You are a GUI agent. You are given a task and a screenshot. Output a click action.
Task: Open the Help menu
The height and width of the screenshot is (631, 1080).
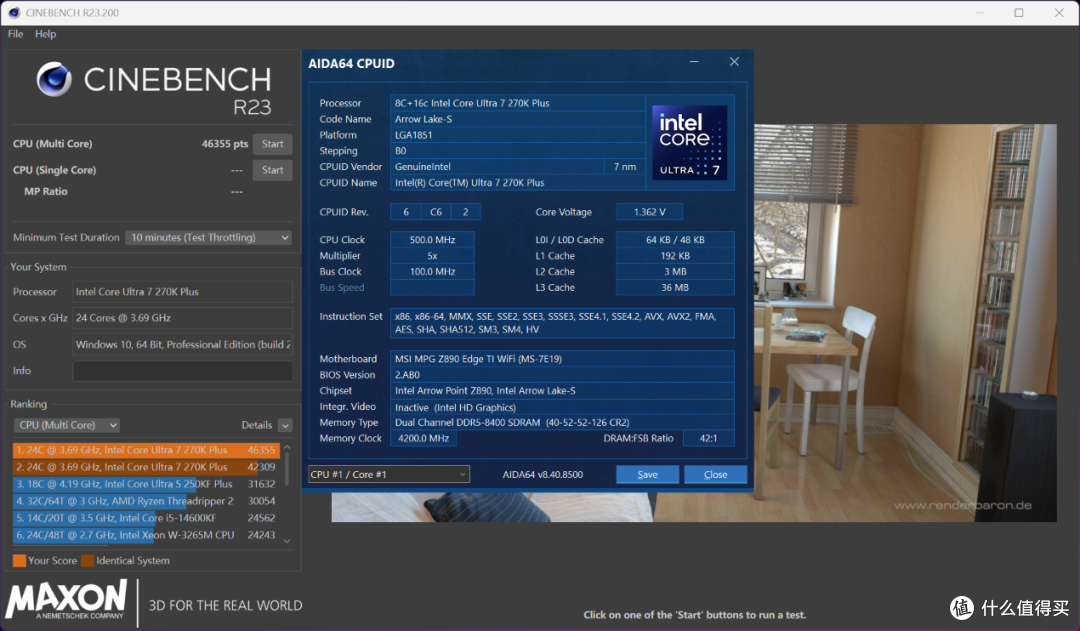click(x=45, y=34)
